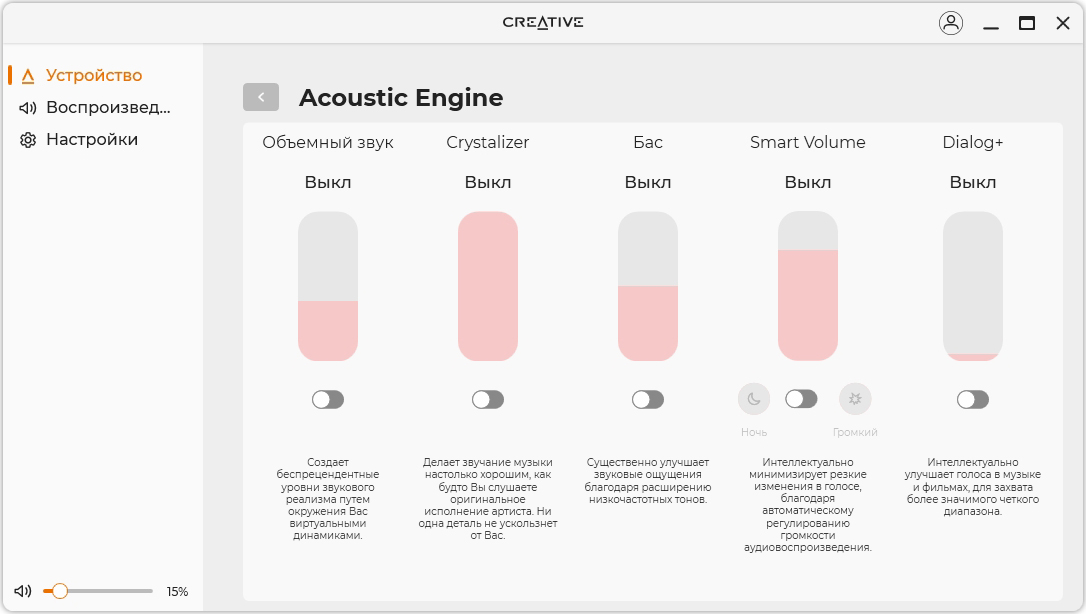Screen dimensions: 1086x614
Task: Switch on the Smart Volume toggle
Action: pos(801,399)
